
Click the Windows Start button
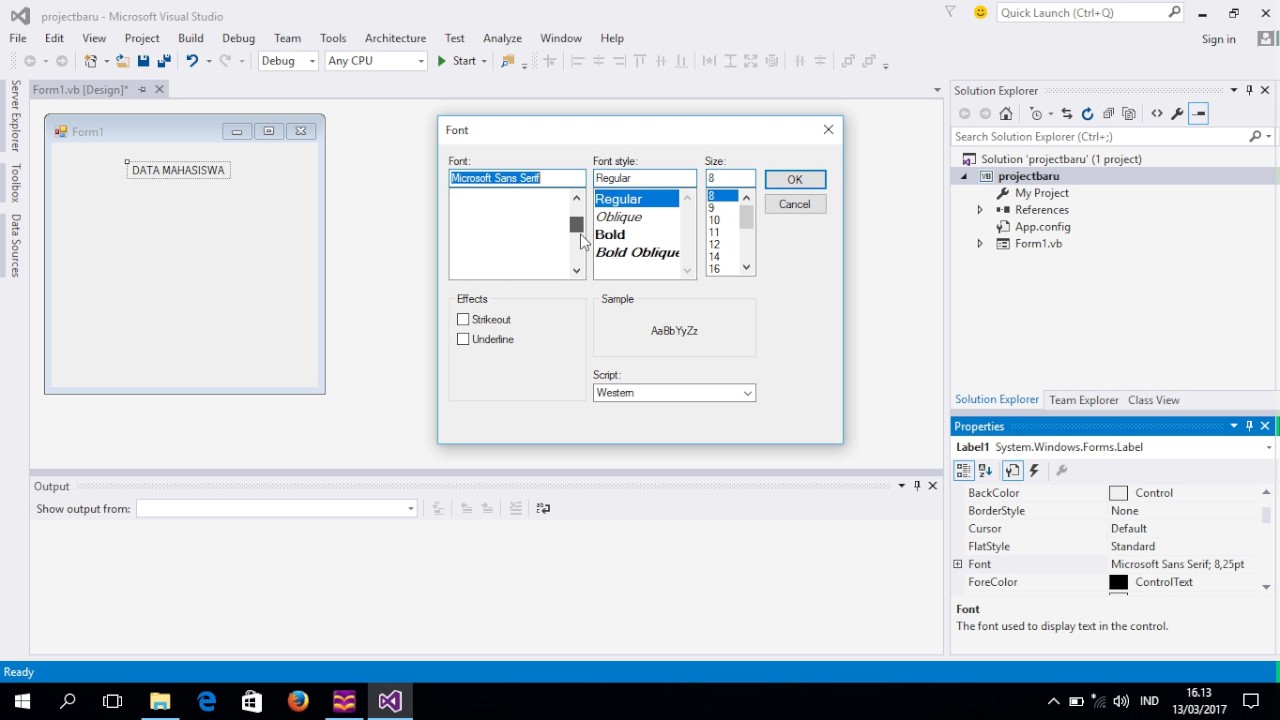pyautogui.click(x=22, y=701)
